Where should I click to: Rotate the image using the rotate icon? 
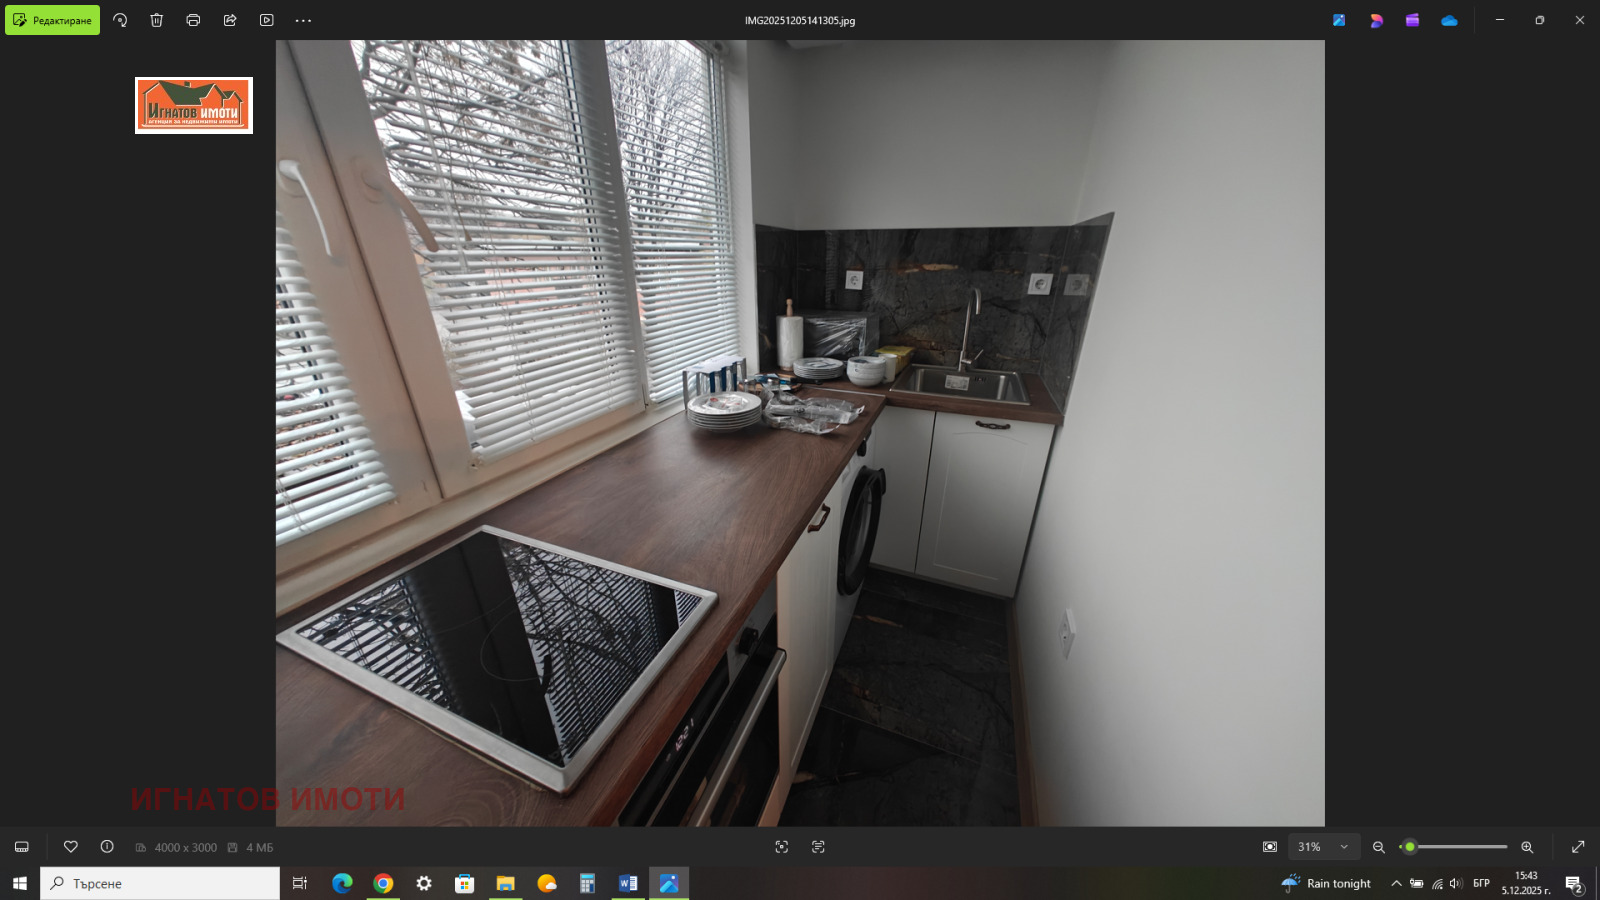[x=120, y=20]
